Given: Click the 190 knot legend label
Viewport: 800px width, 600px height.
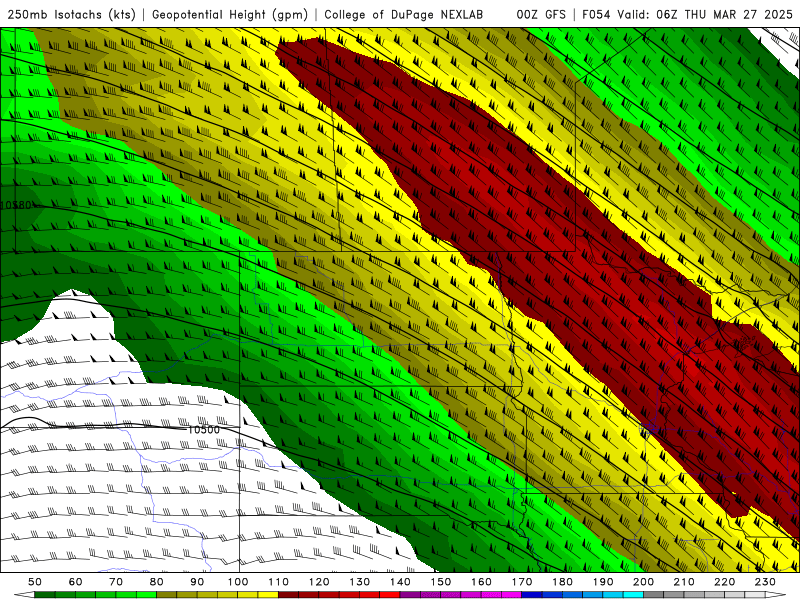Looking at the screenshot, I should point(603,582).
